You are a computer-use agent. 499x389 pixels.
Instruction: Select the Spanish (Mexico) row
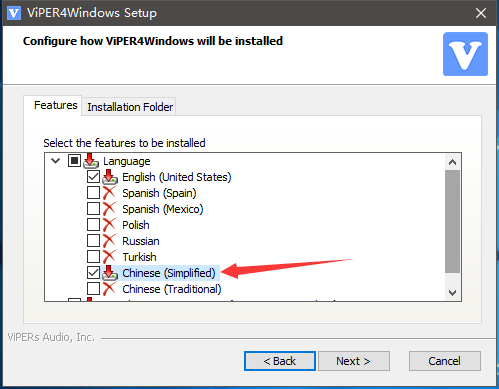click(x=163, y=209)
